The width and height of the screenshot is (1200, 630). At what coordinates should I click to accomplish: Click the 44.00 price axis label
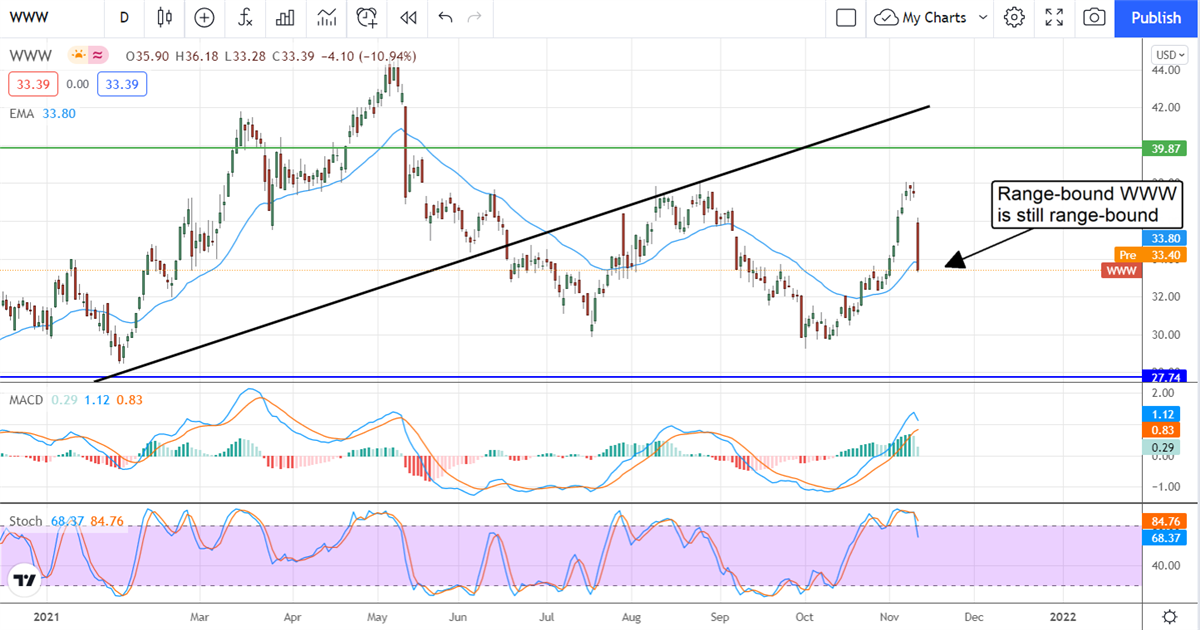pyautogui.click(x=1166, y=71)
